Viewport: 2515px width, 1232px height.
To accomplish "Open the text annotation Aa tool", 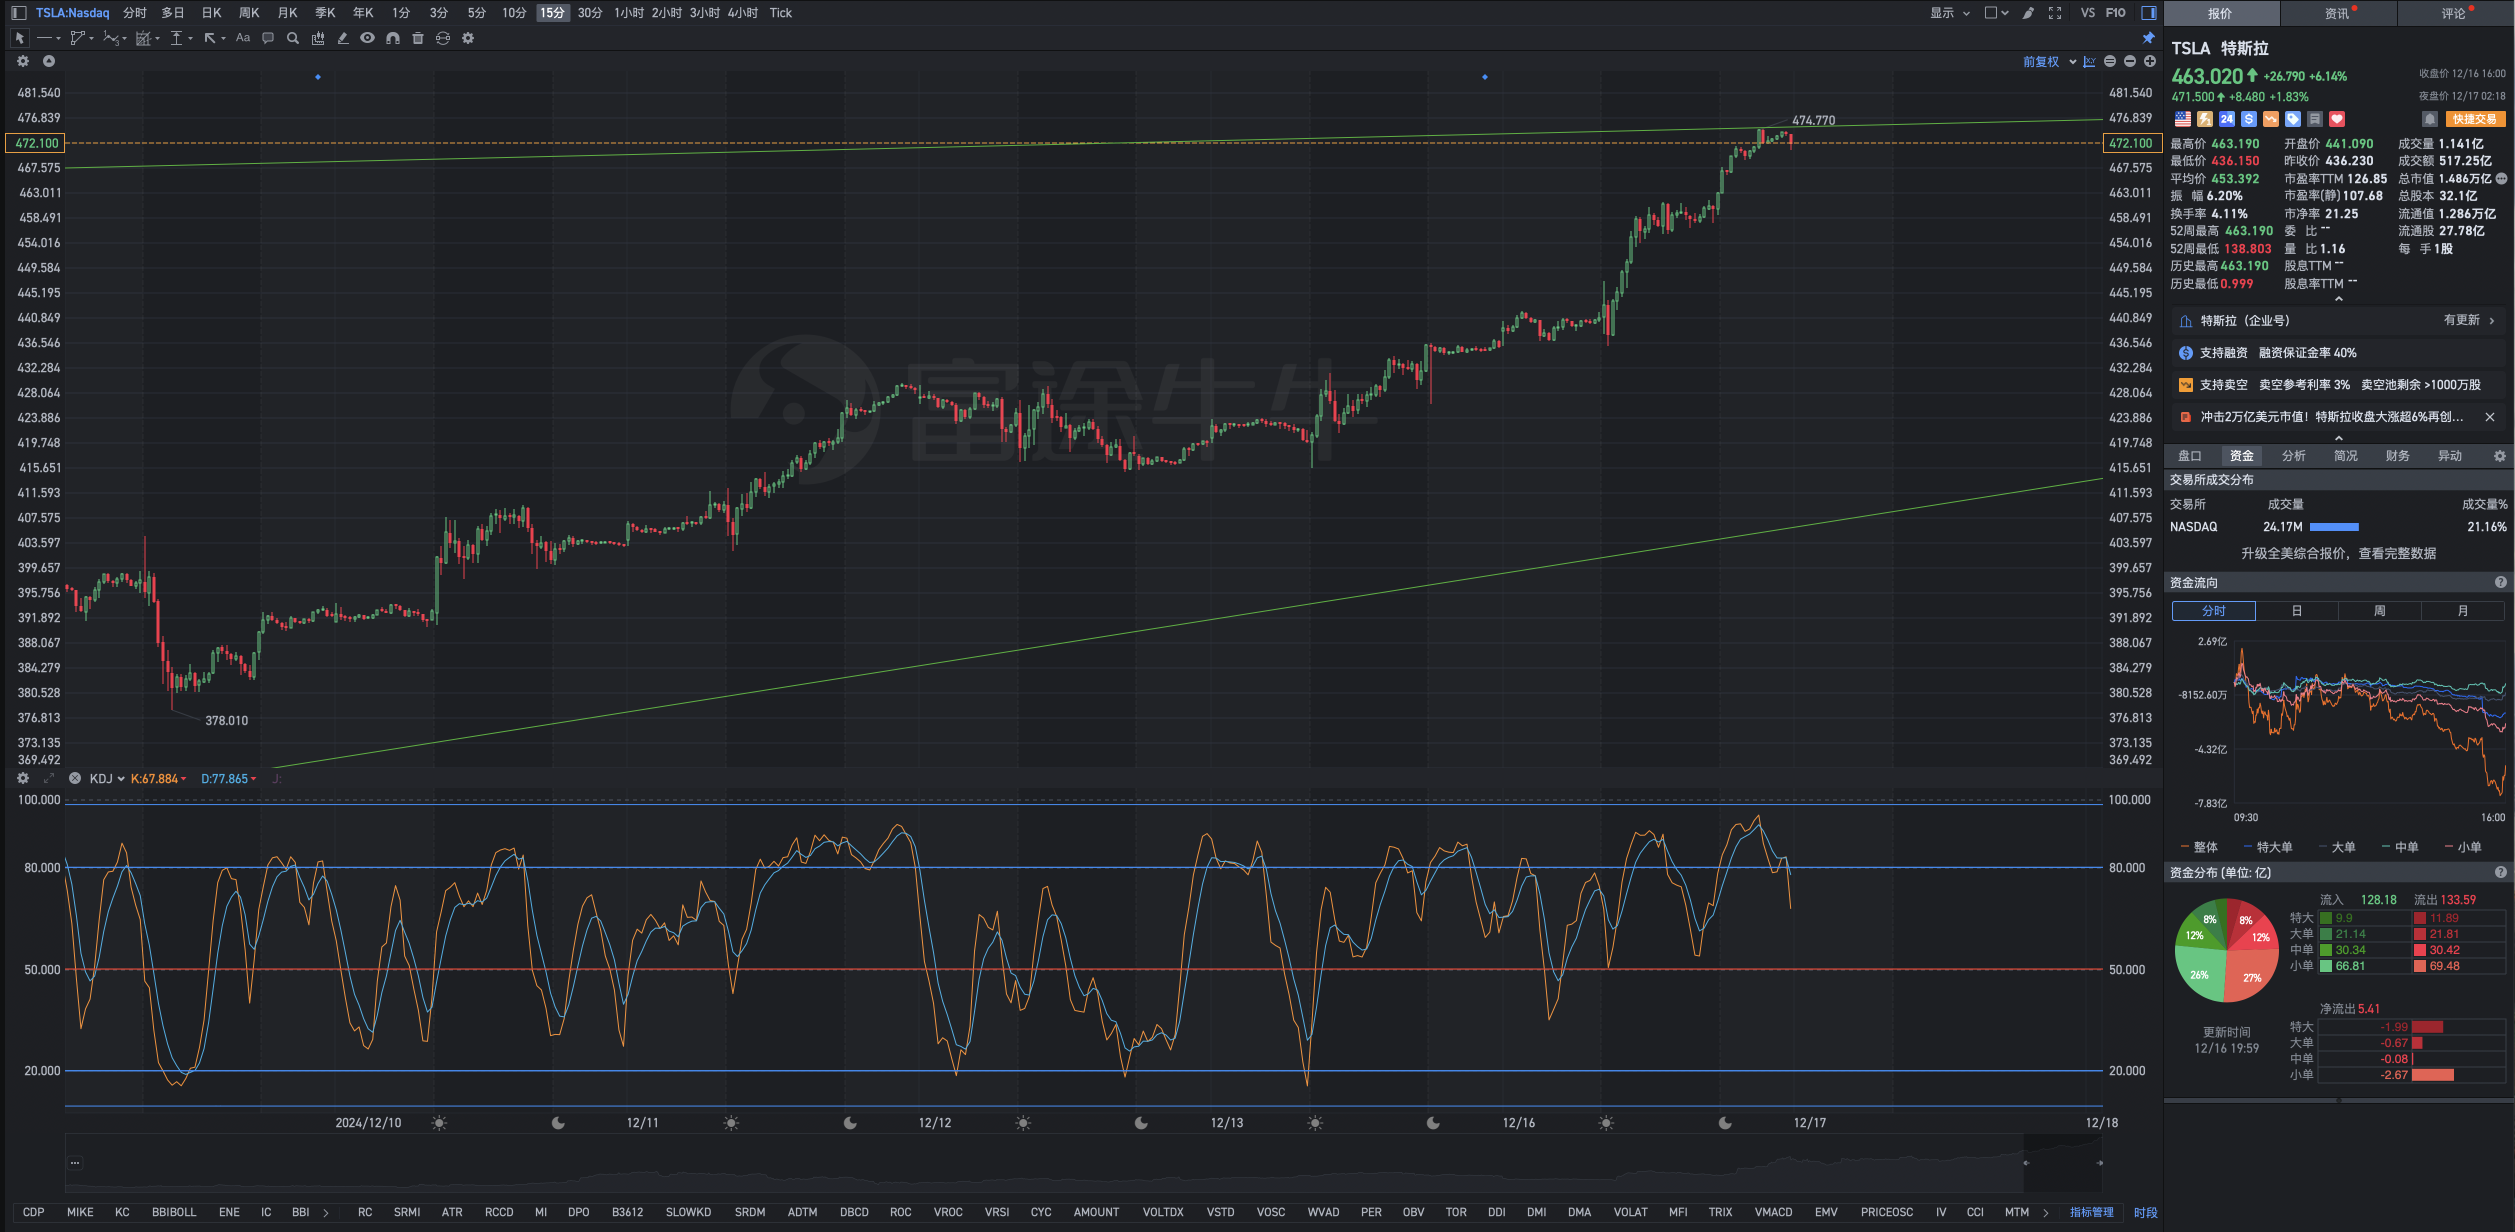I will click(x=243, y=38).
